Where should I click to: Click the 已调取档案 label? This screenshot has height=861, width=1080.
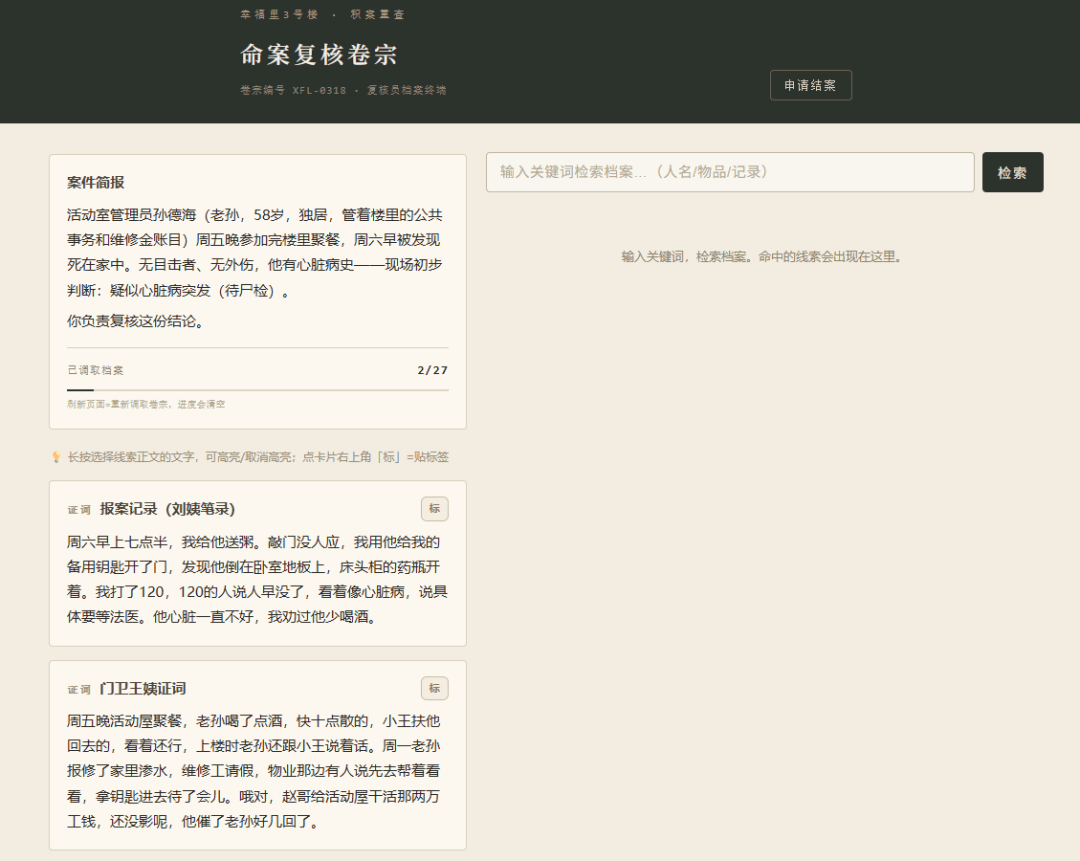pyautogui.click(x=95, y=370)
